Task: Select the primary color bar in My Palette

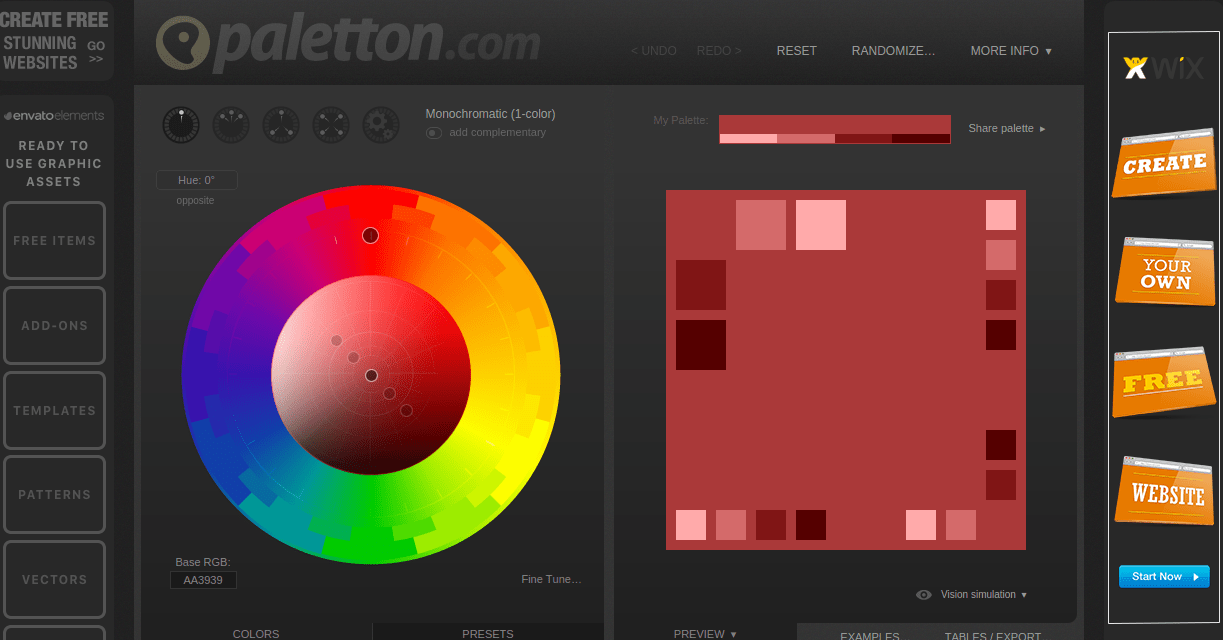Action: [835, 124]
